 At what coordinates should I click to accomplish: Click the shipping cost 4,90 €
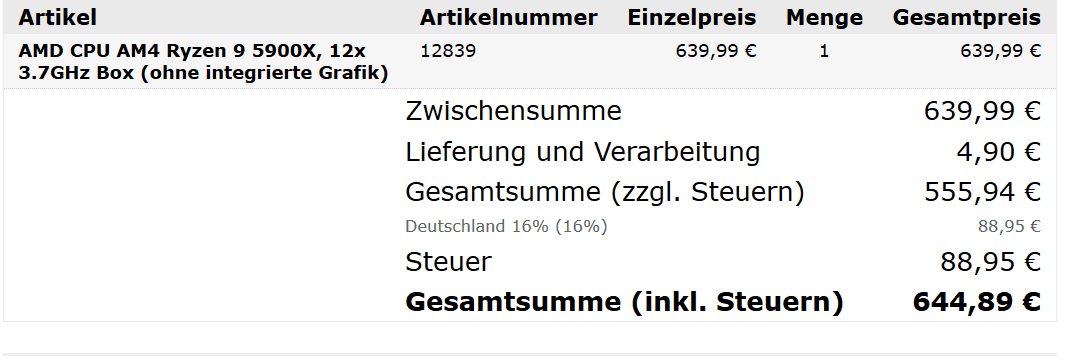[999, 152]
